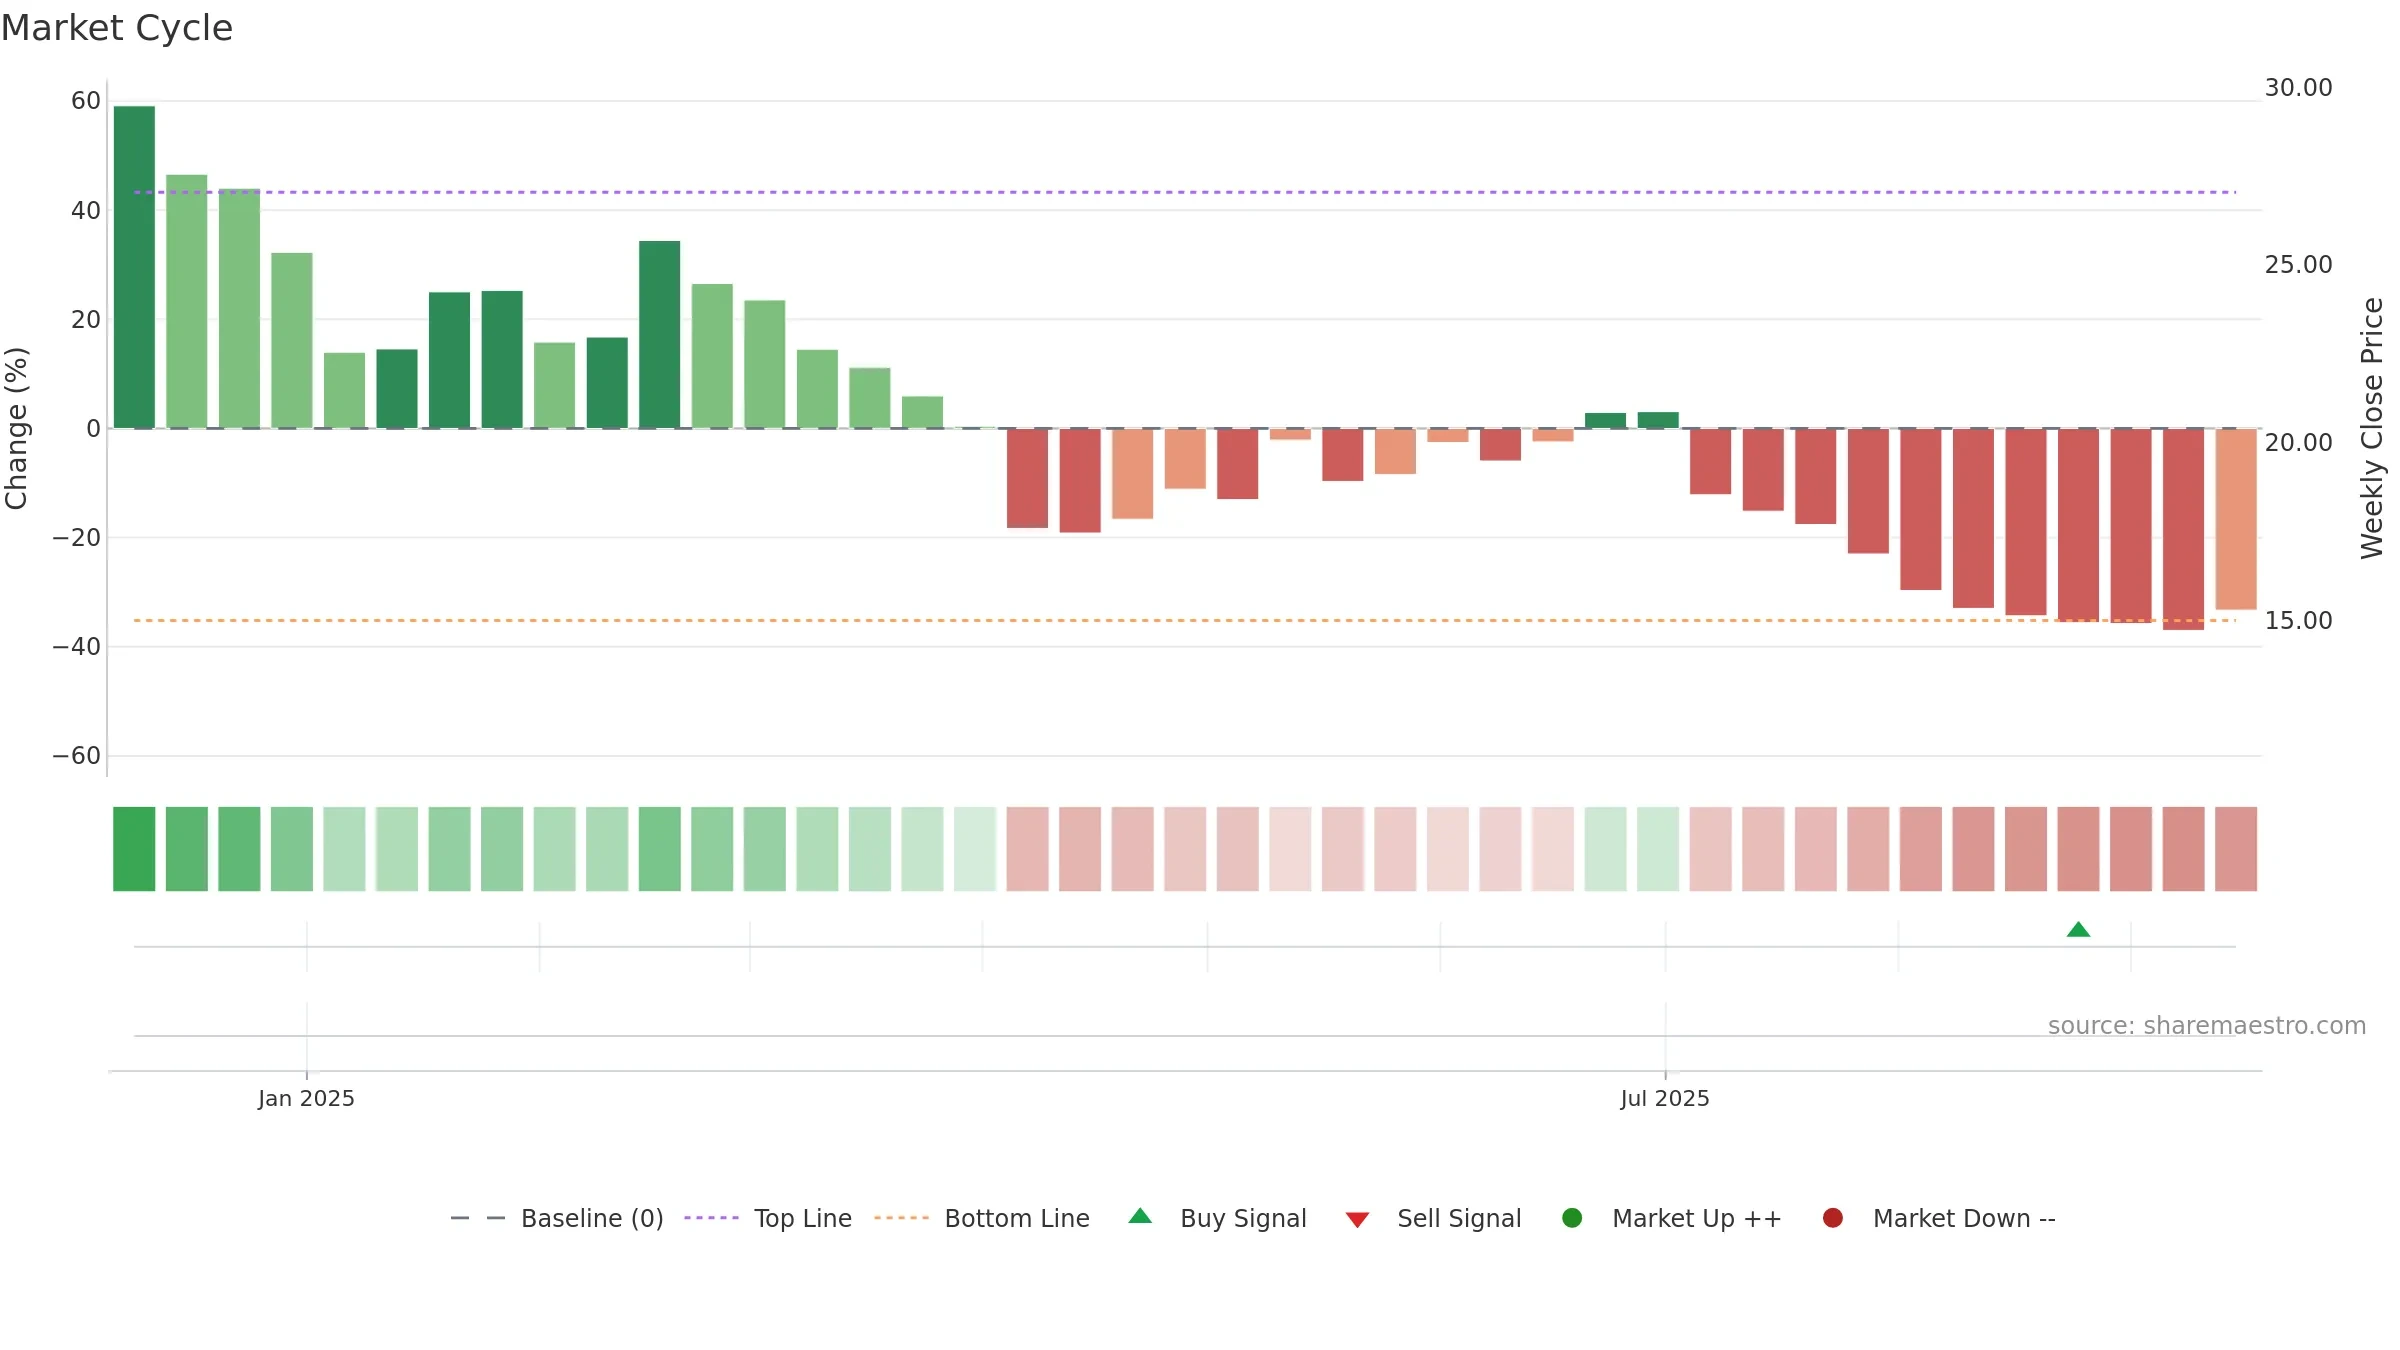Toggle the Market Down -- legend entry
The image size is (2400, 1350).
tap(1938, 1218)
